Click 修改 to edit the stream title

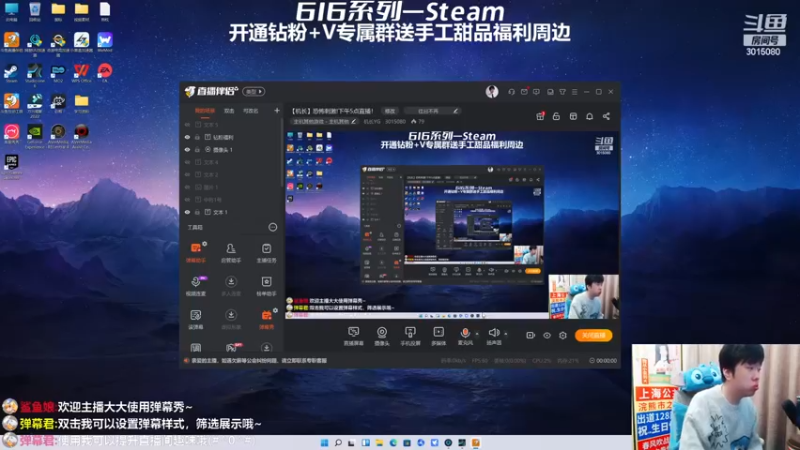390,111
